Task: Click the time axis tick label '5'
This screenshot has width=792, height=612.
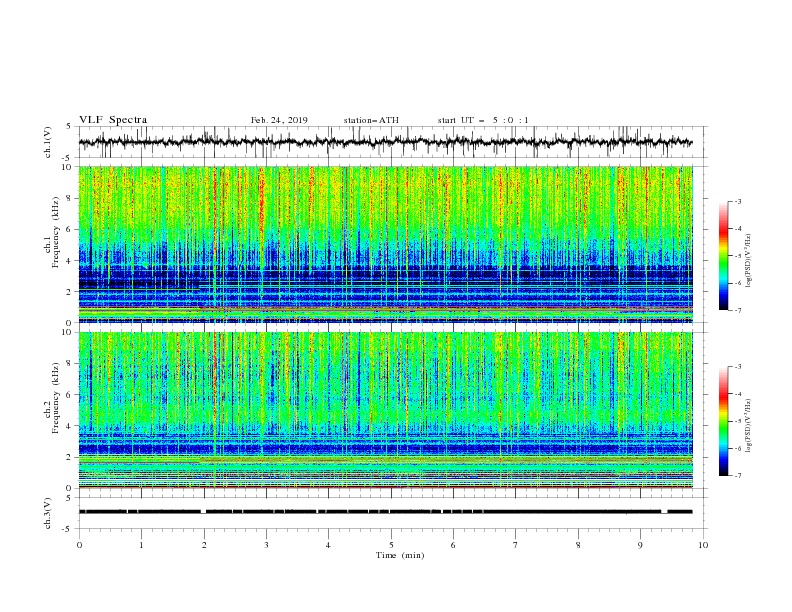Action: pos(391,545)
